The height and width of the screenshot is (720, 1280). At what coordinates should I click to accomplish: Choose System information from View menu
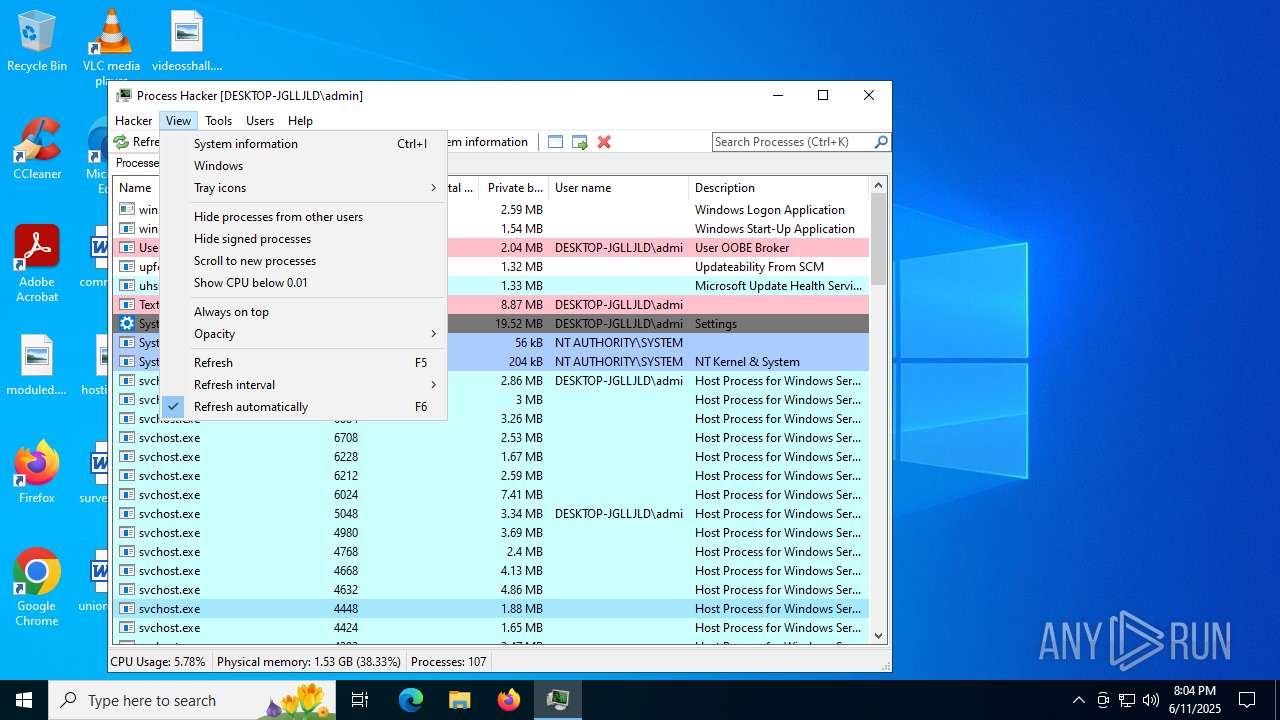(303, 144)
